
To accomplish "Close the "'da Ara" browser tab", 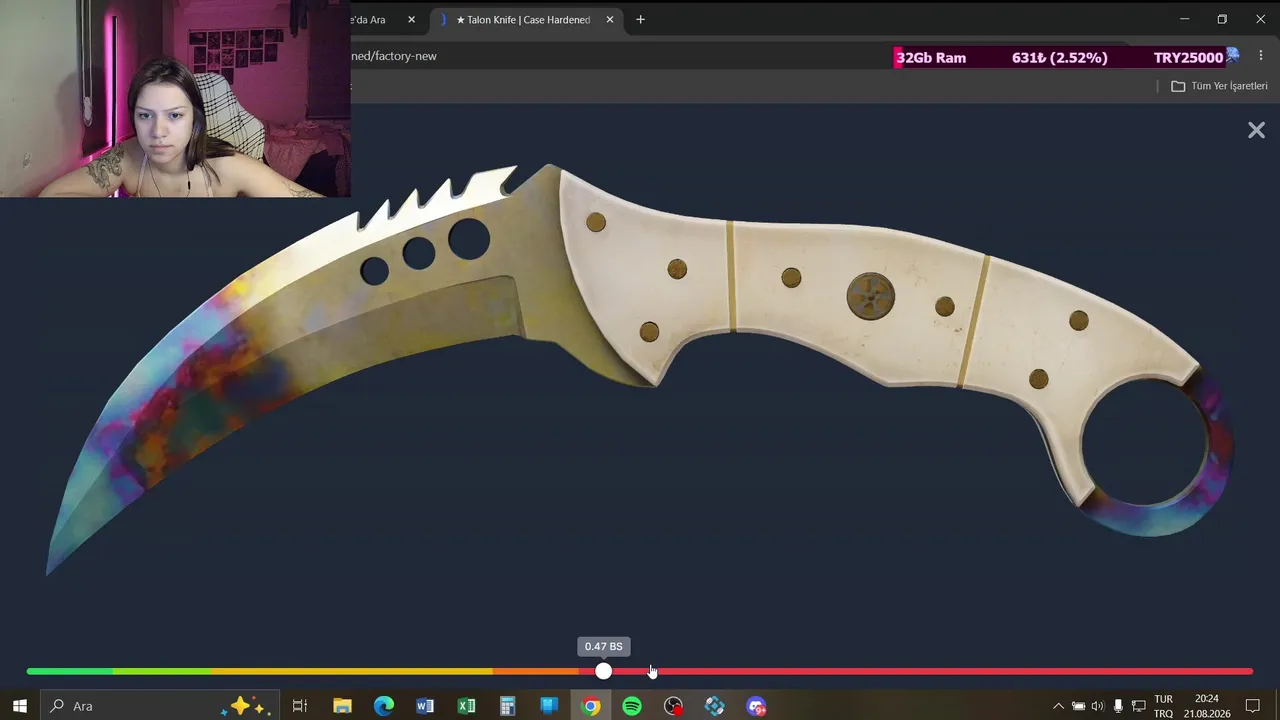I will (411, 20).
